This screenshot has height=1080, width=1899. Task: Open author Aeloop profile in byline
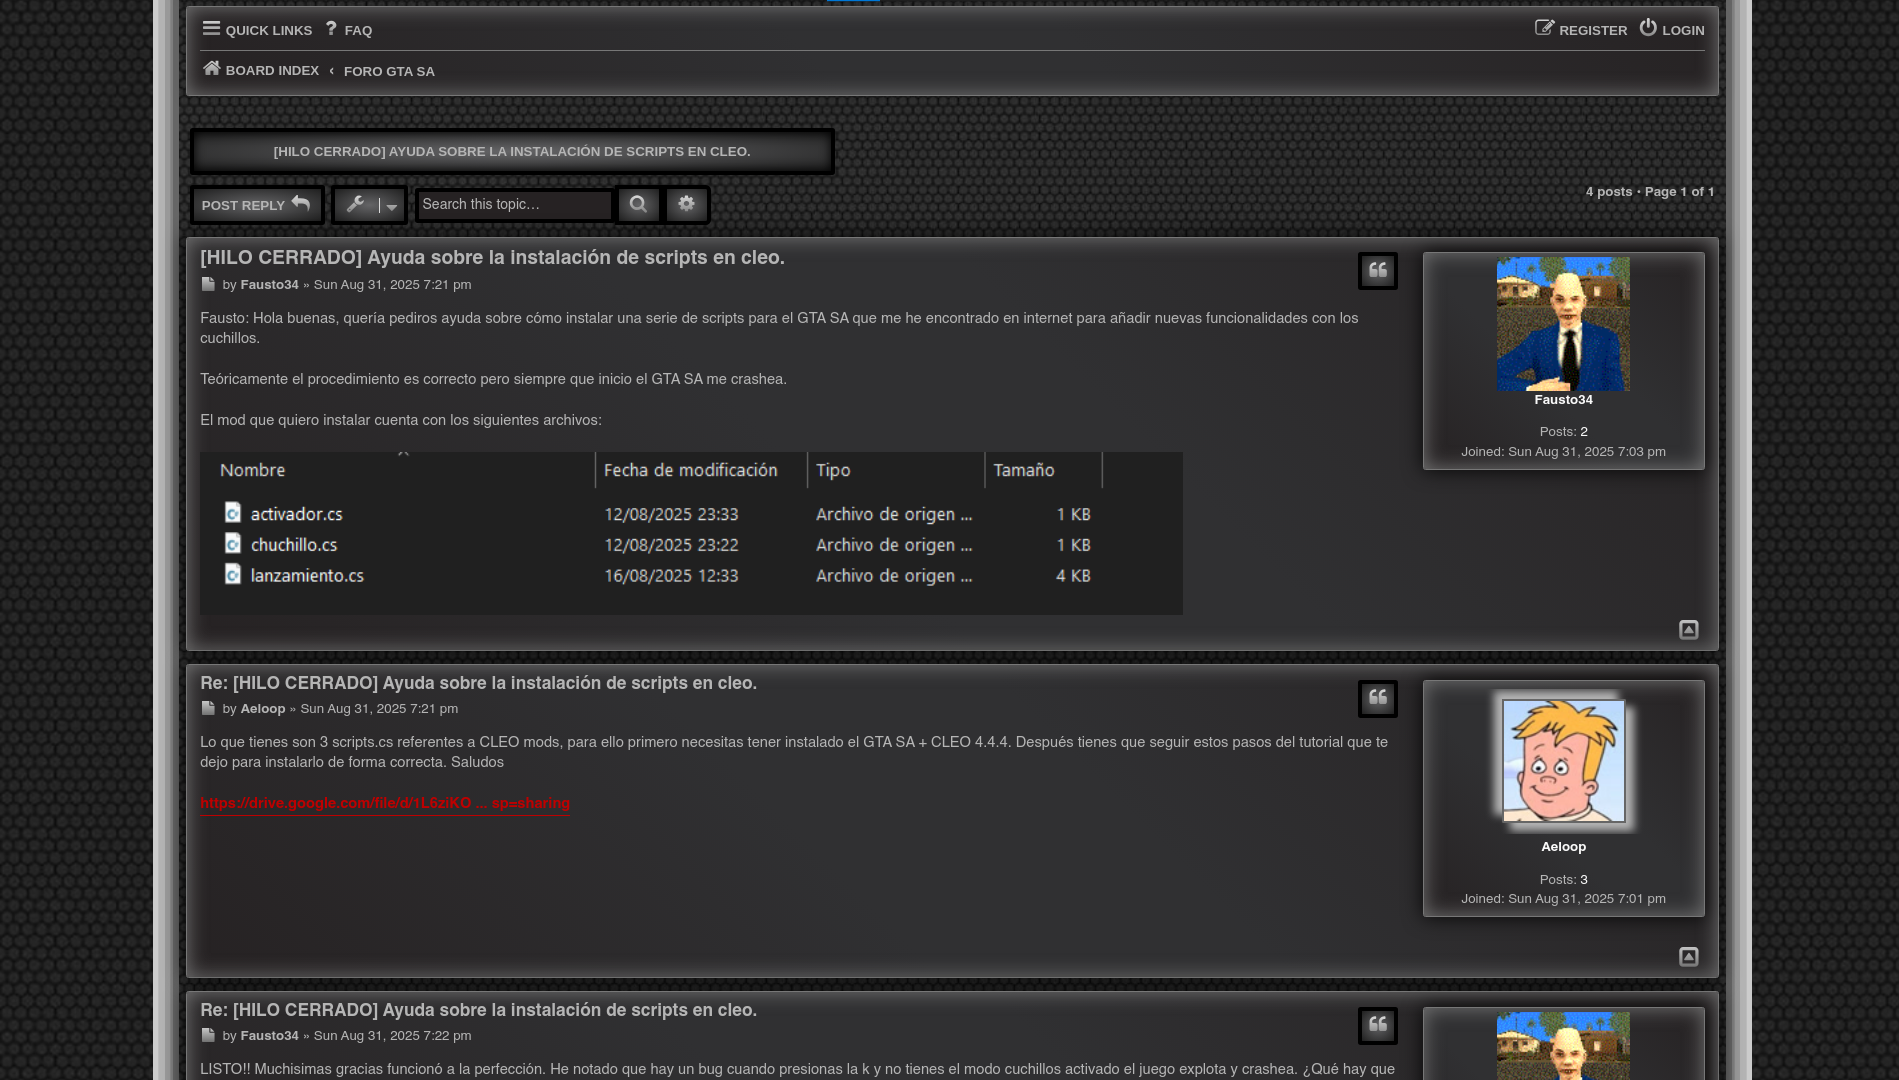[x=262, y=708]
